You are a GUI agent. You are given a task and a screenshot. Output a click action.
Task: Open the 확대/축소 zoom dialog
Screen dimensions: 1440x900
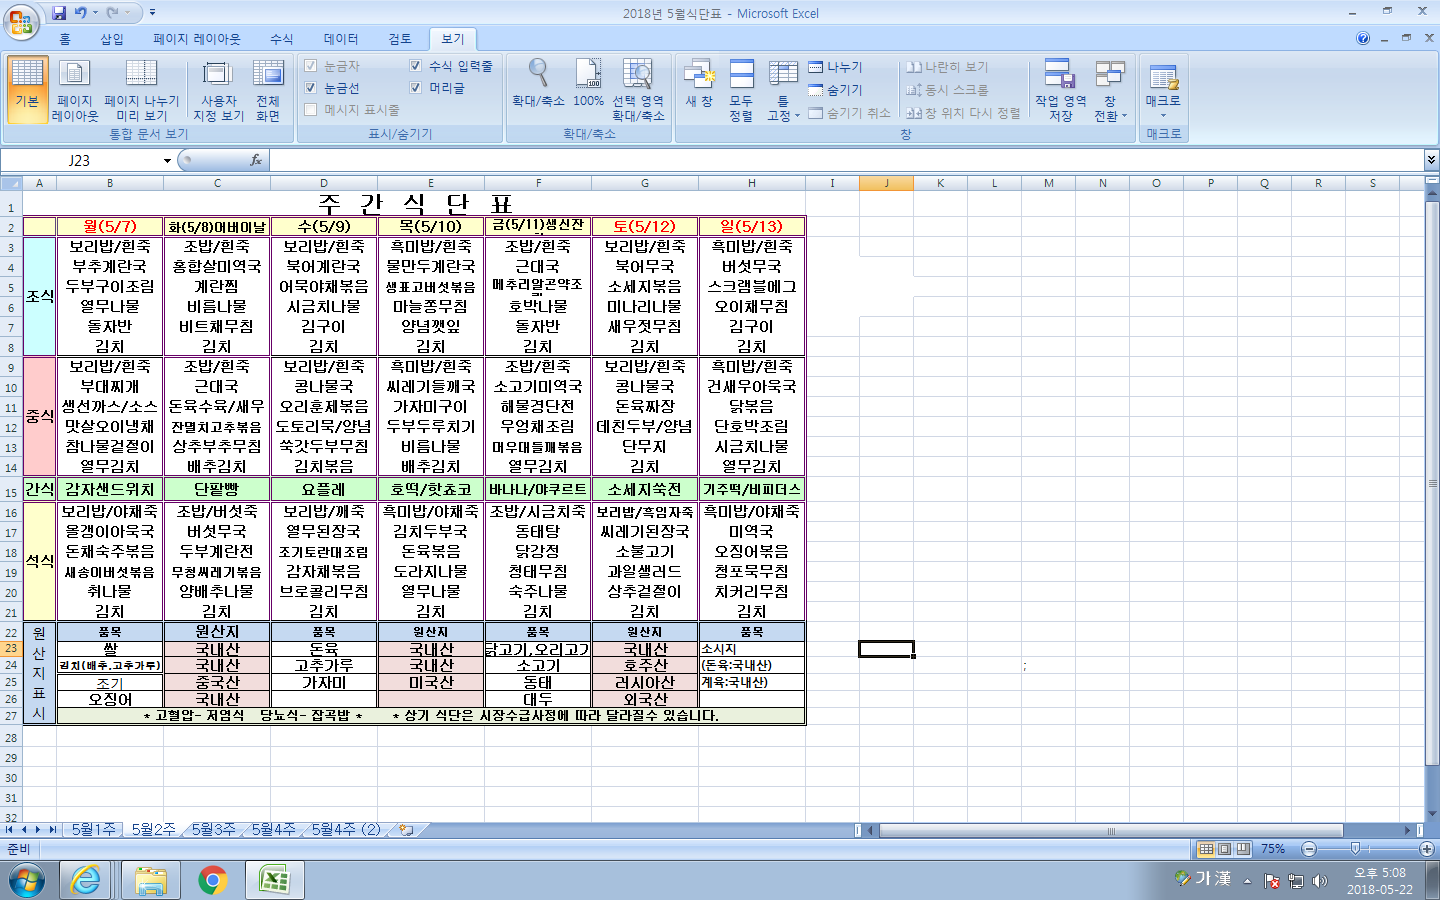[x=538, y=83]
